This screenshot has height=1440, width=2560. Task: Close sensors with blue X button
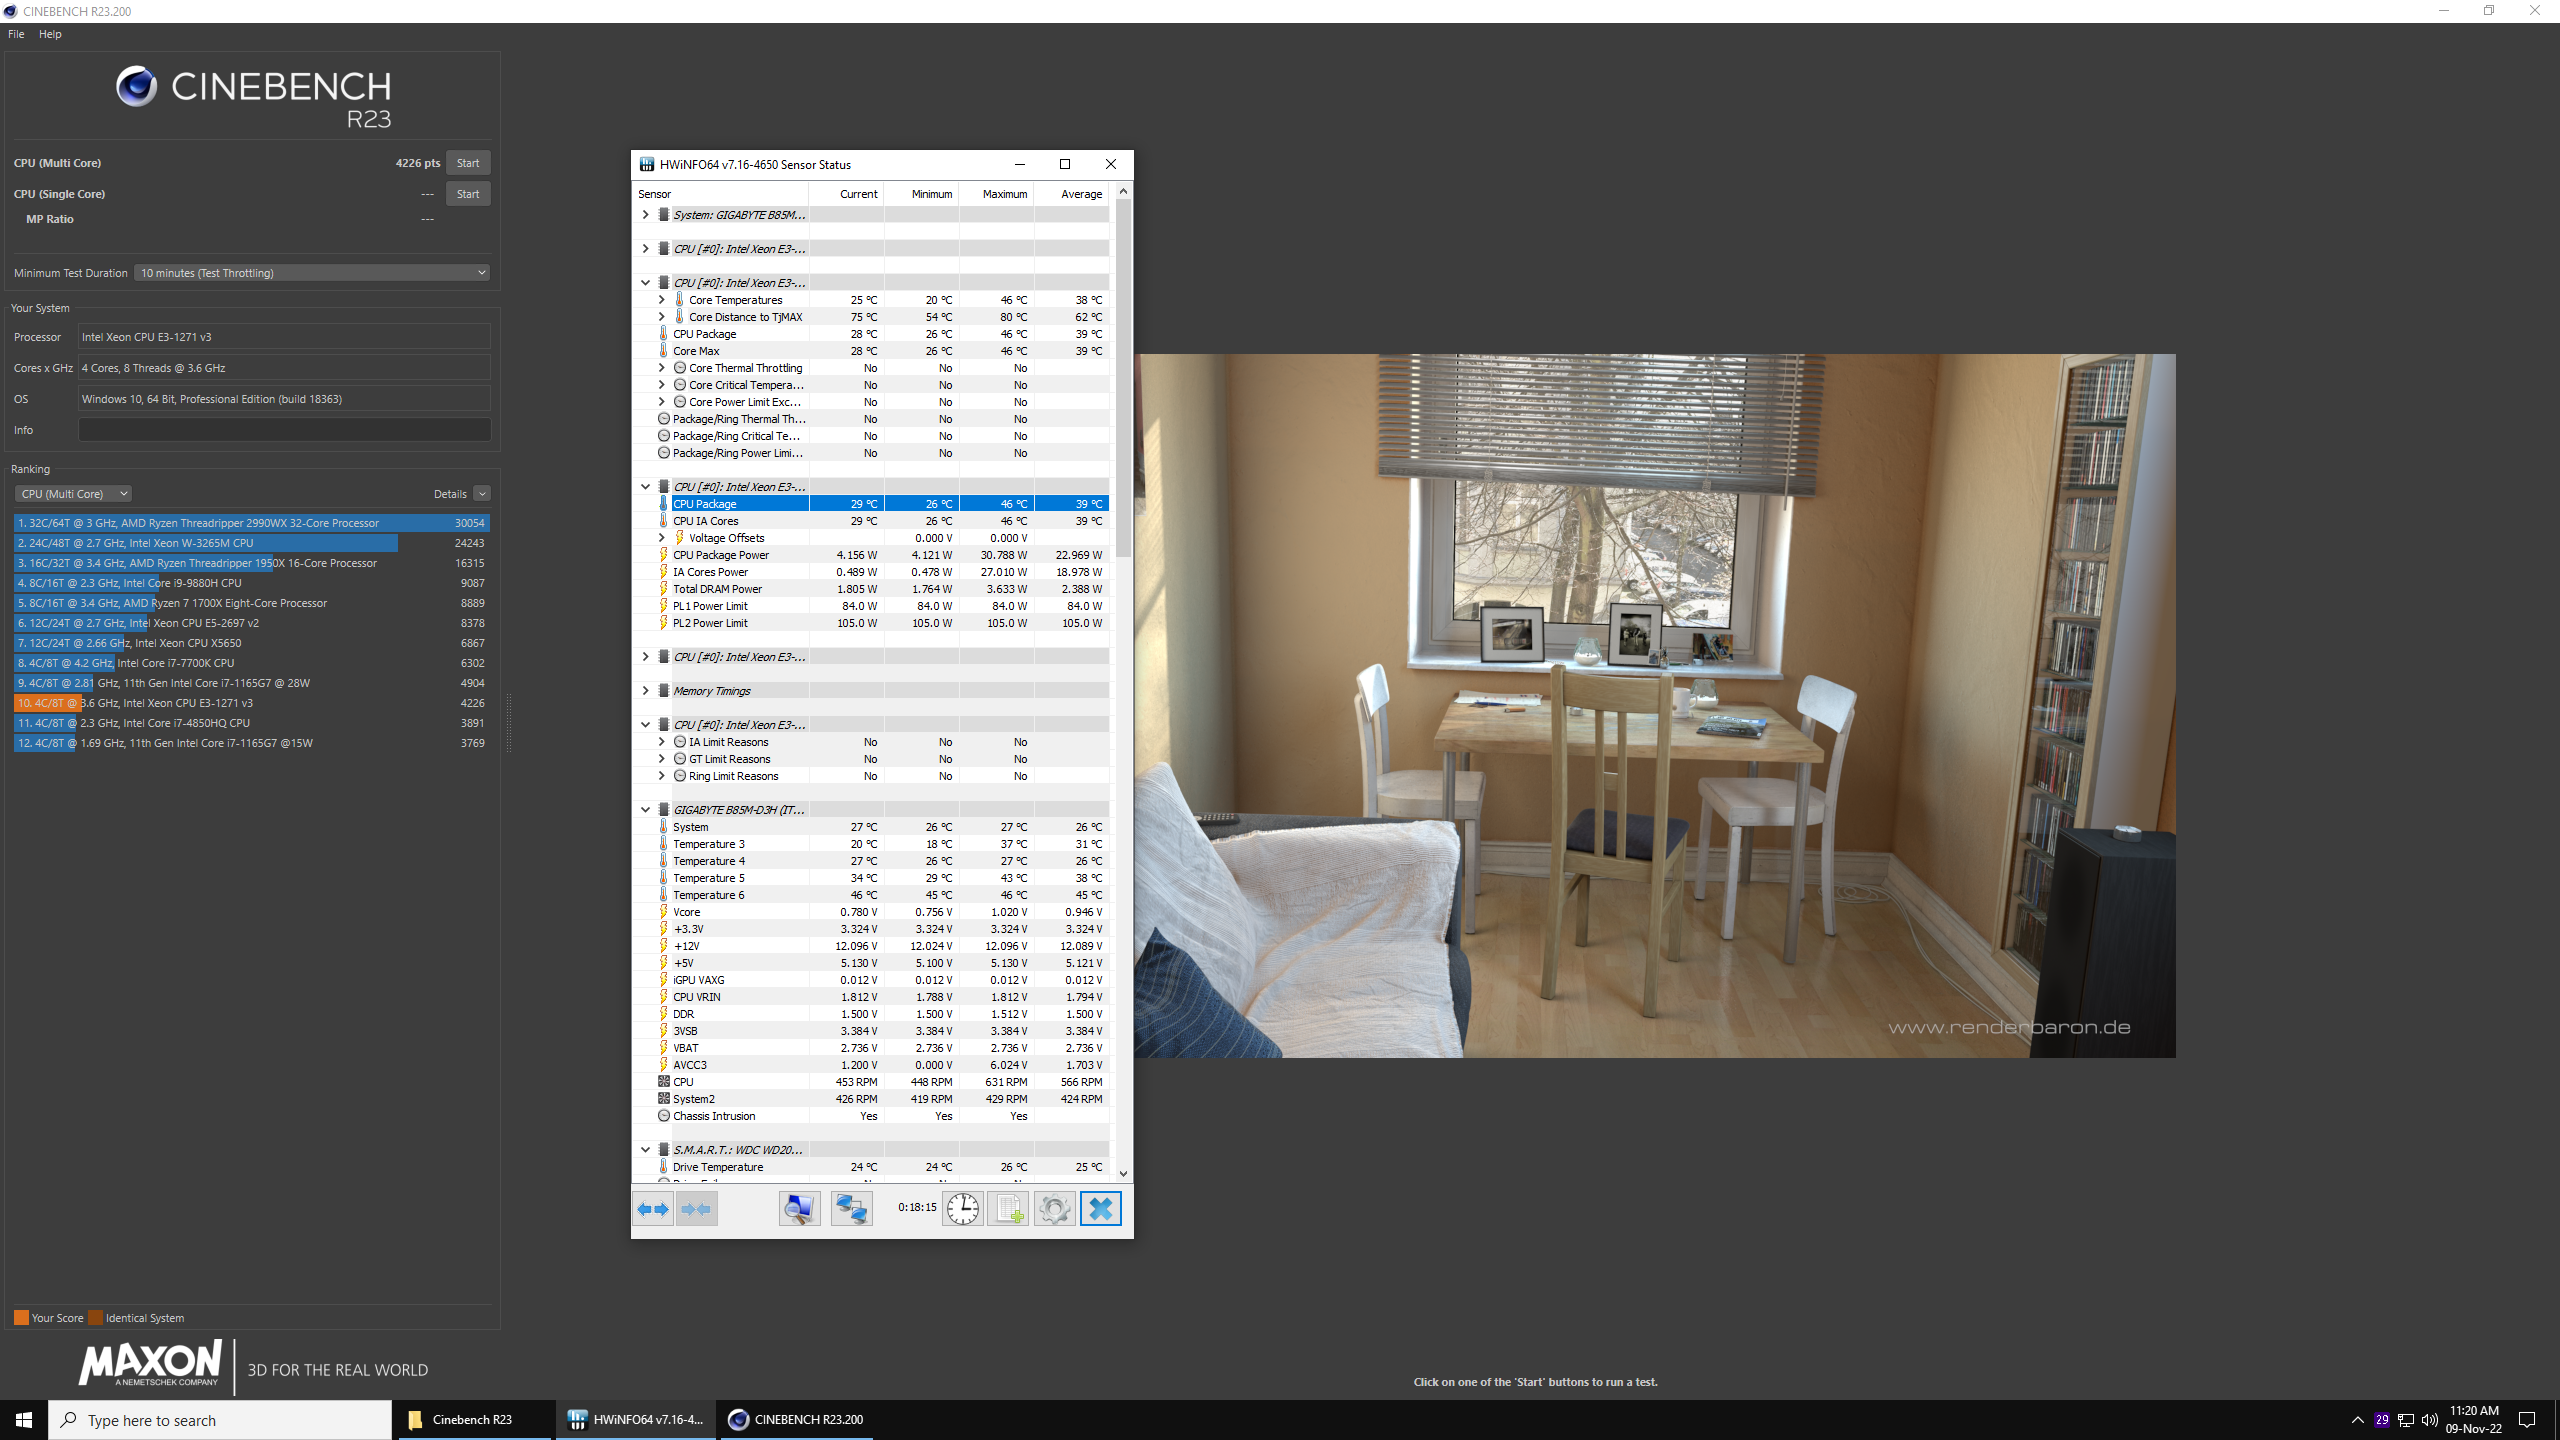pyautogui.click(x=1100, y=1209)
